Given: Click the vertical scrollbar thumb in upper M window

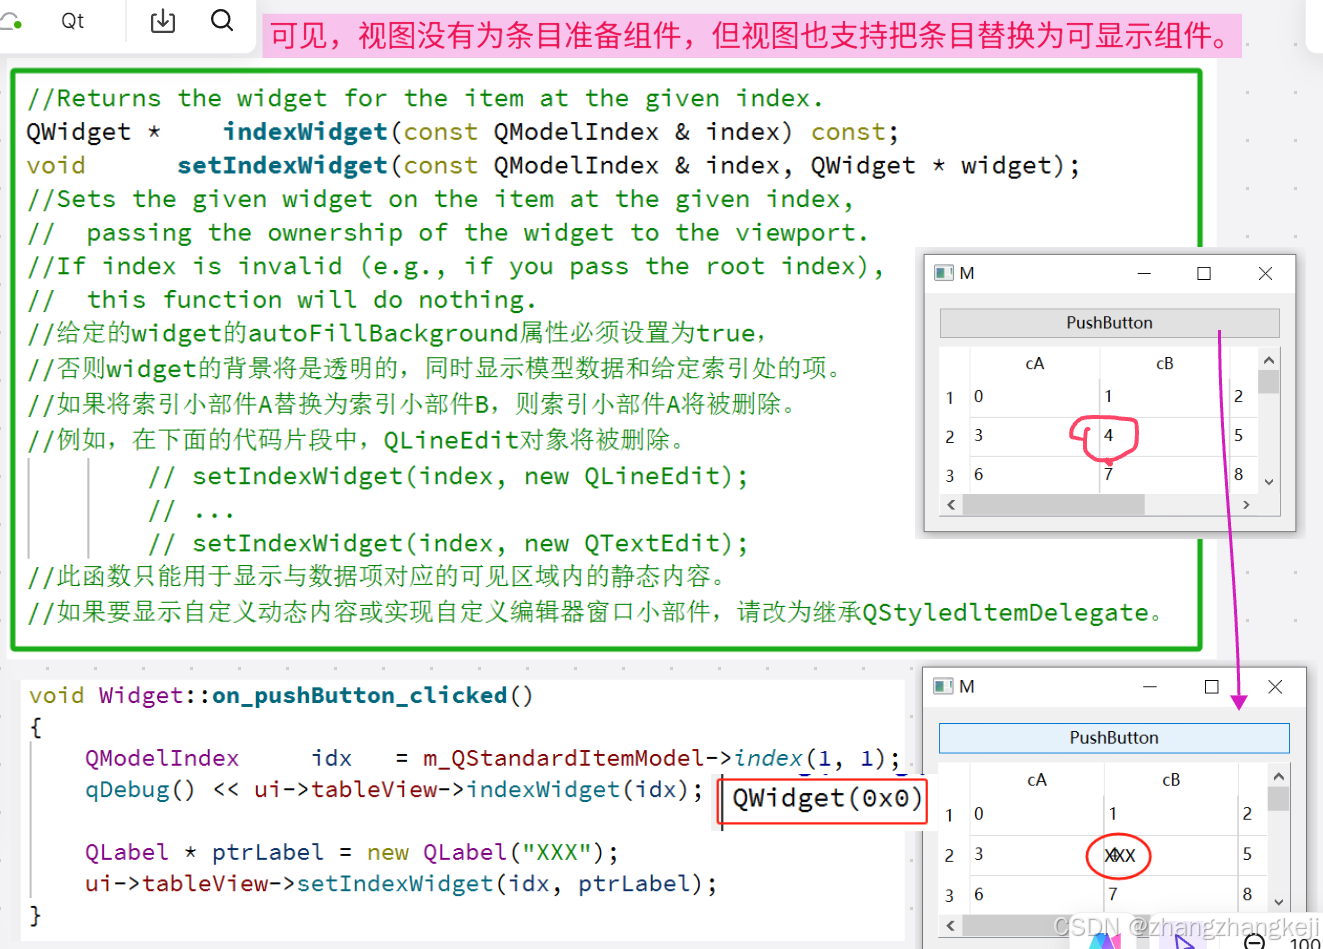Looking at the screenshot, I should [1268, 382].
